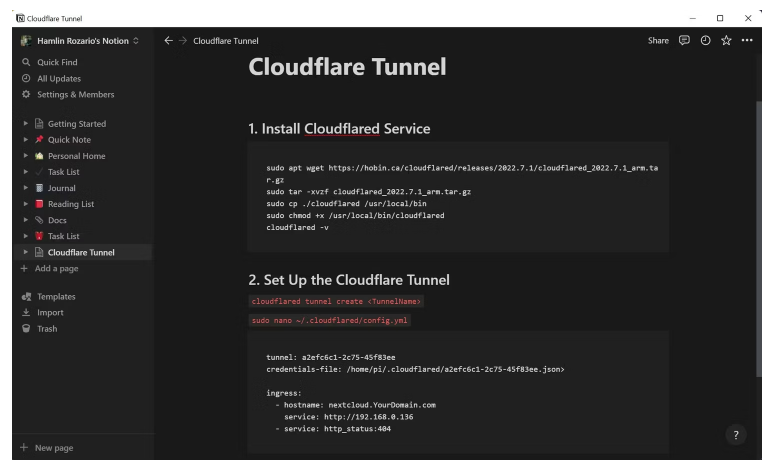Click the Notion app icon in title bar
Viewport: 770px width, 467px height.
pos(20,18)
